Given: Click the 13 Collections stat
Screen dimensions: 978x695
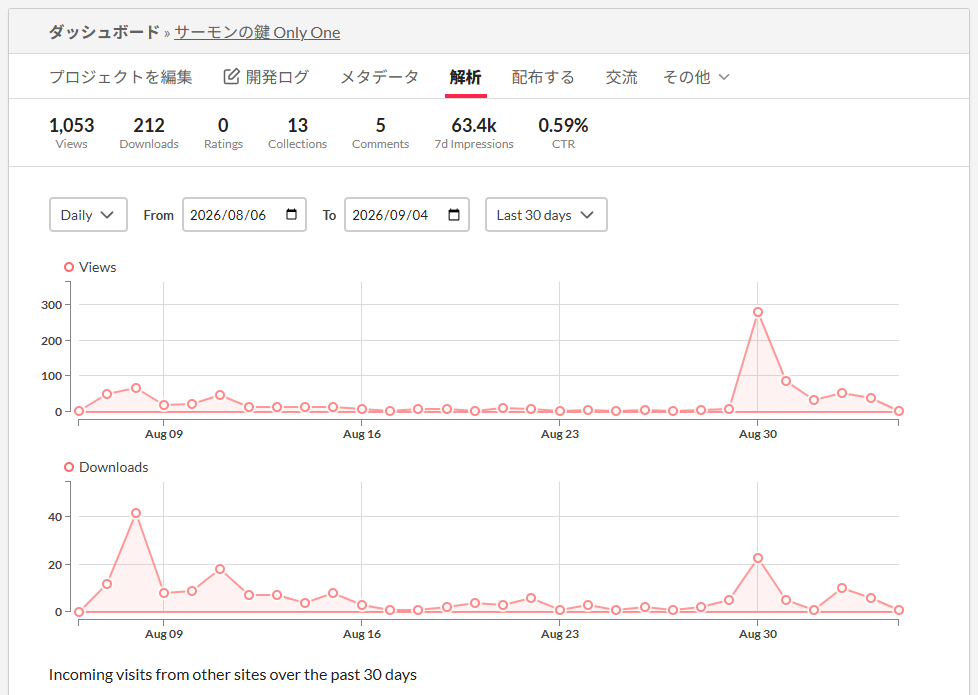Looking at the screenshot, I should 298,133.
